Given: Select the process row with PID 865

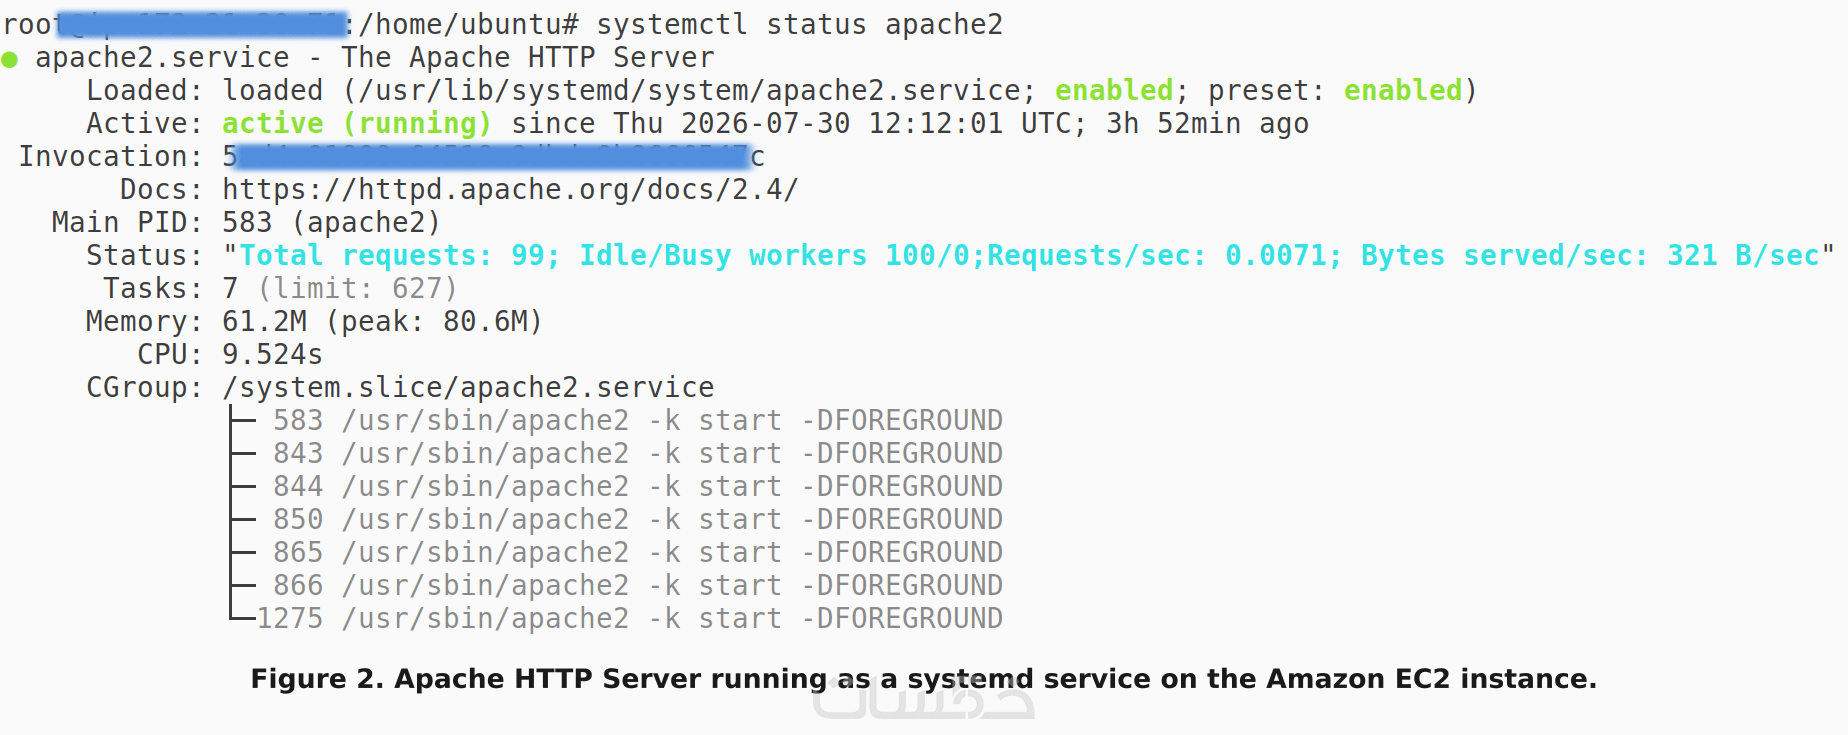Looking at the screenshot, I should coord(638,553).
